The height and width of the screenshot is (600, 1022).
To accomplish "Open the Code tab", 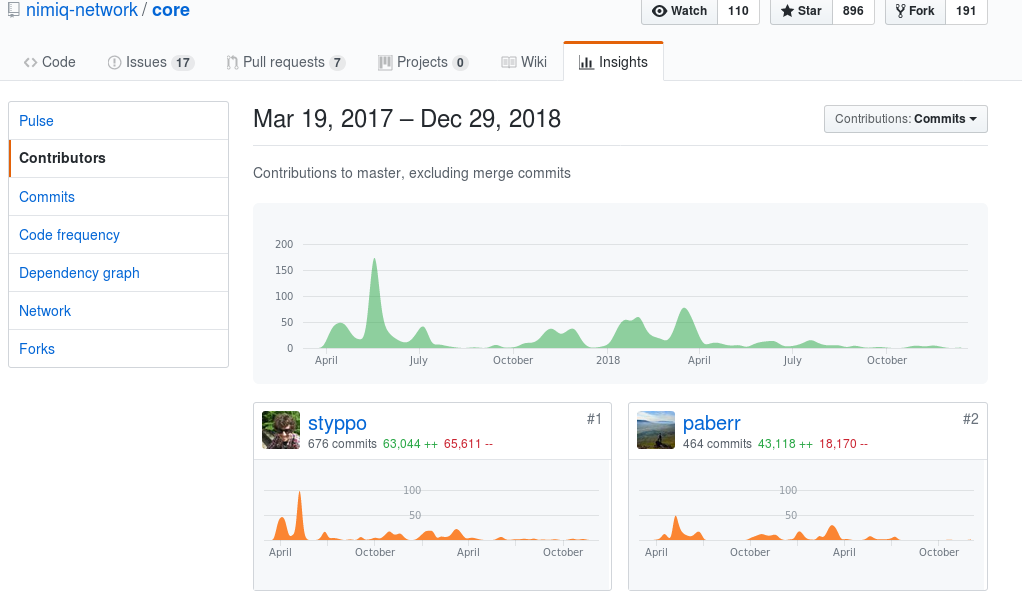I will click(x=50, y=62).
